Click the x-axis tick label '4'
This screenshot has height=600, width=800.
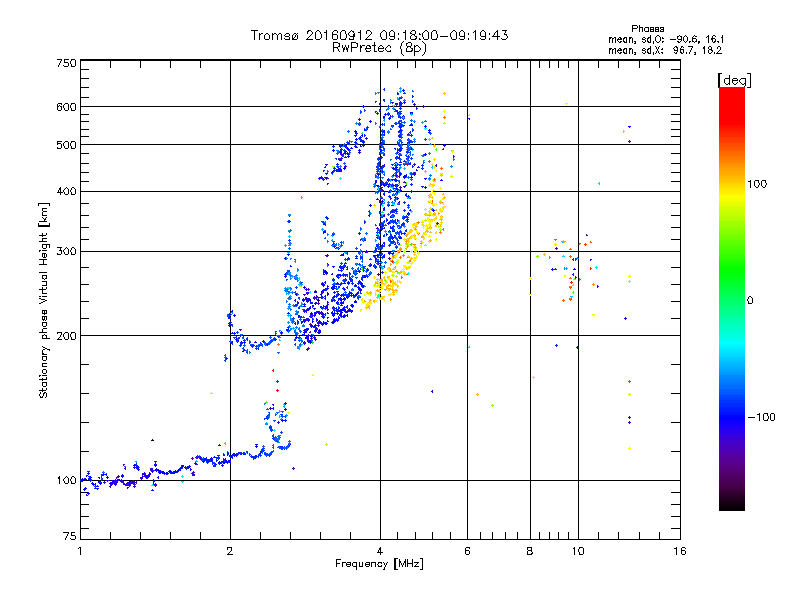380,551
